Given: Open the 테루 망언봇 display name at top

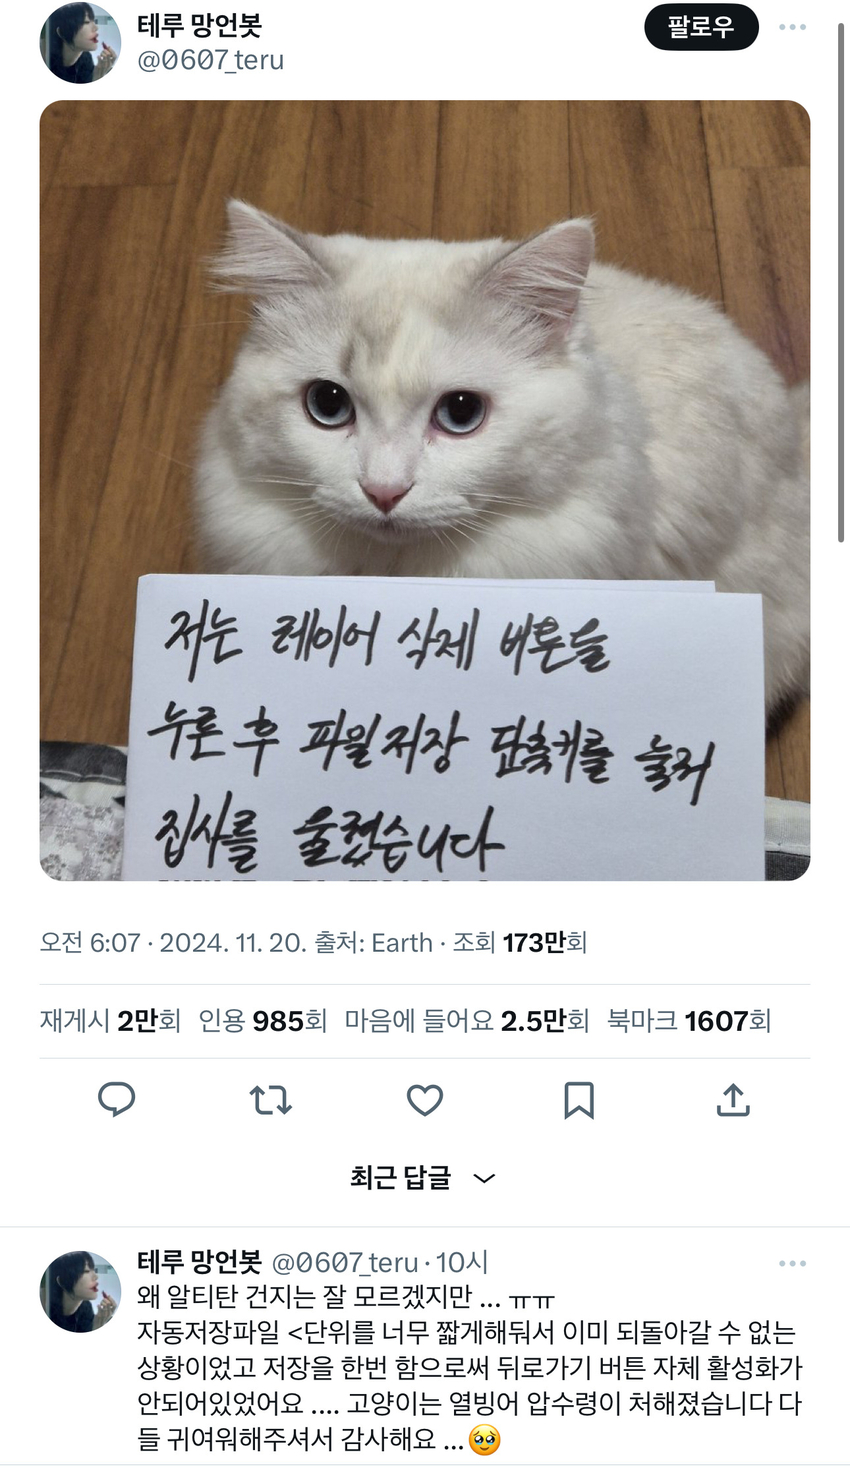Looking at the screenshot, I should [199, 26].
